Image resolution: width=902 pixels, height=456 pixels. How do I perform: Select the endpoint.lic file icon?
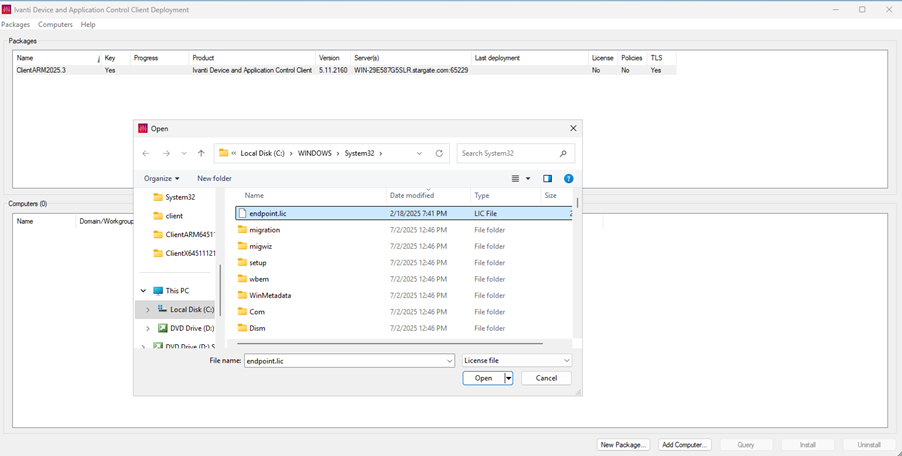(x=242, y=214)
